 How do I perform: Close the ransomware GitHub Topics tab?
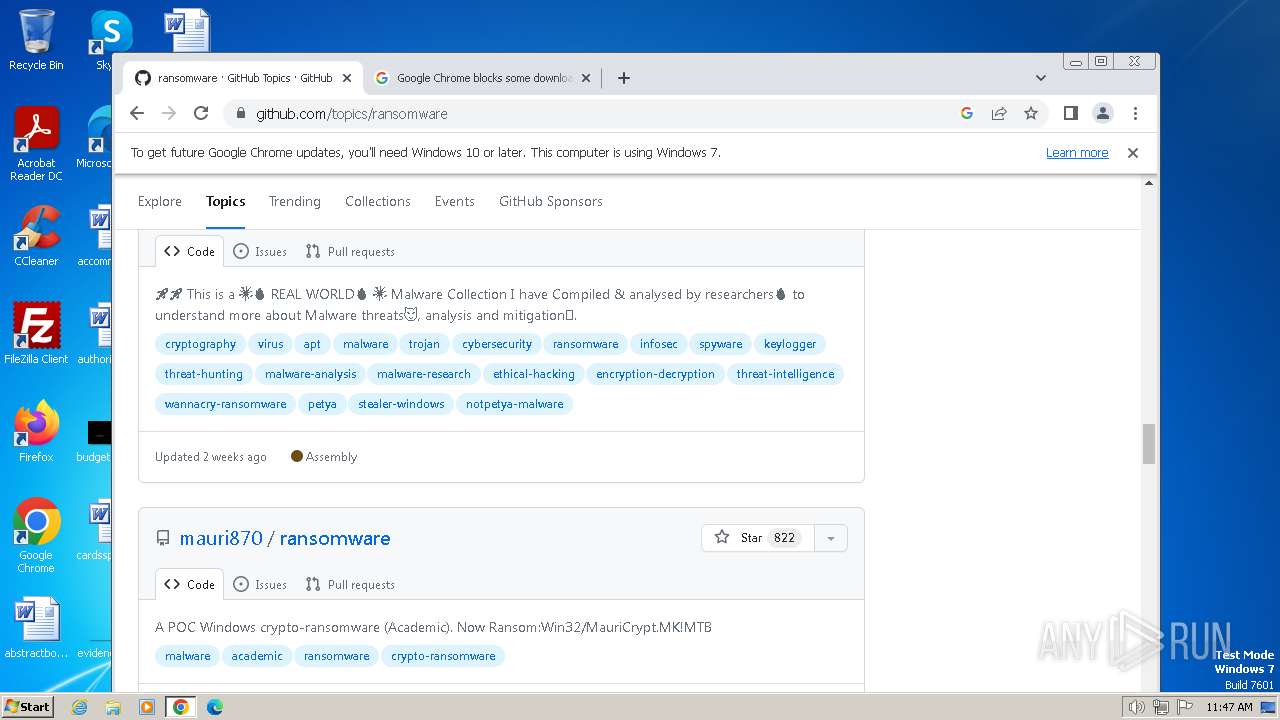[x=347, y=78]
